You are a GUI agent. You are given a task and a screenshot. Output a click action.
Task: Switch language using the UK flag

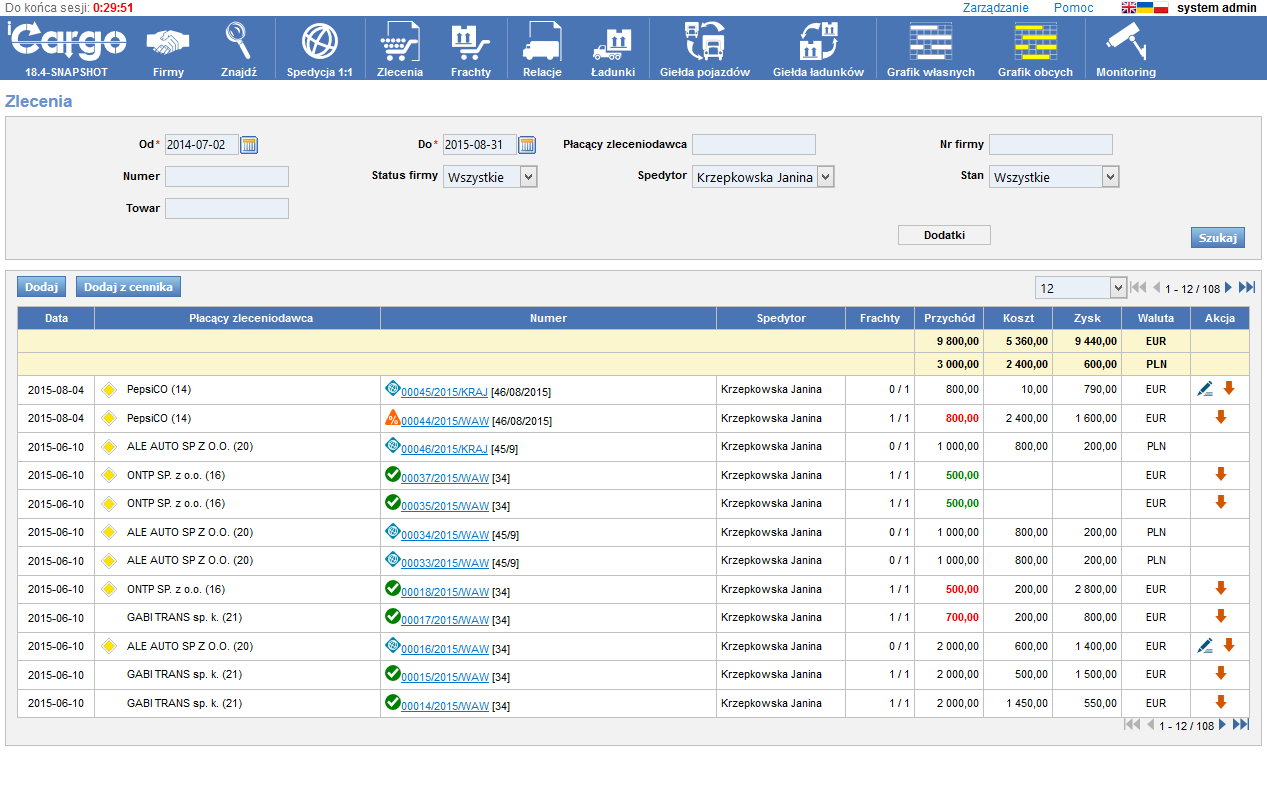[1129, 8]
